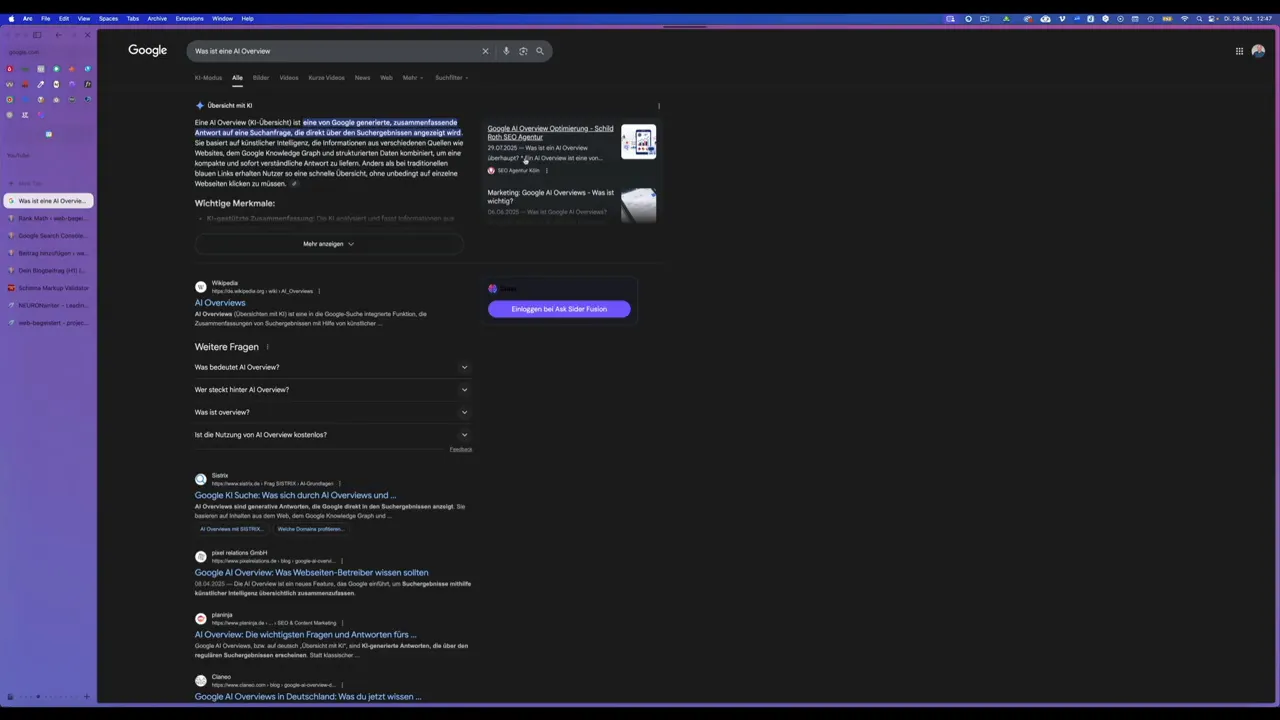Start voice search with microphone icon
This screenshot has height=720, width=1280.
[x=506, y=51]
